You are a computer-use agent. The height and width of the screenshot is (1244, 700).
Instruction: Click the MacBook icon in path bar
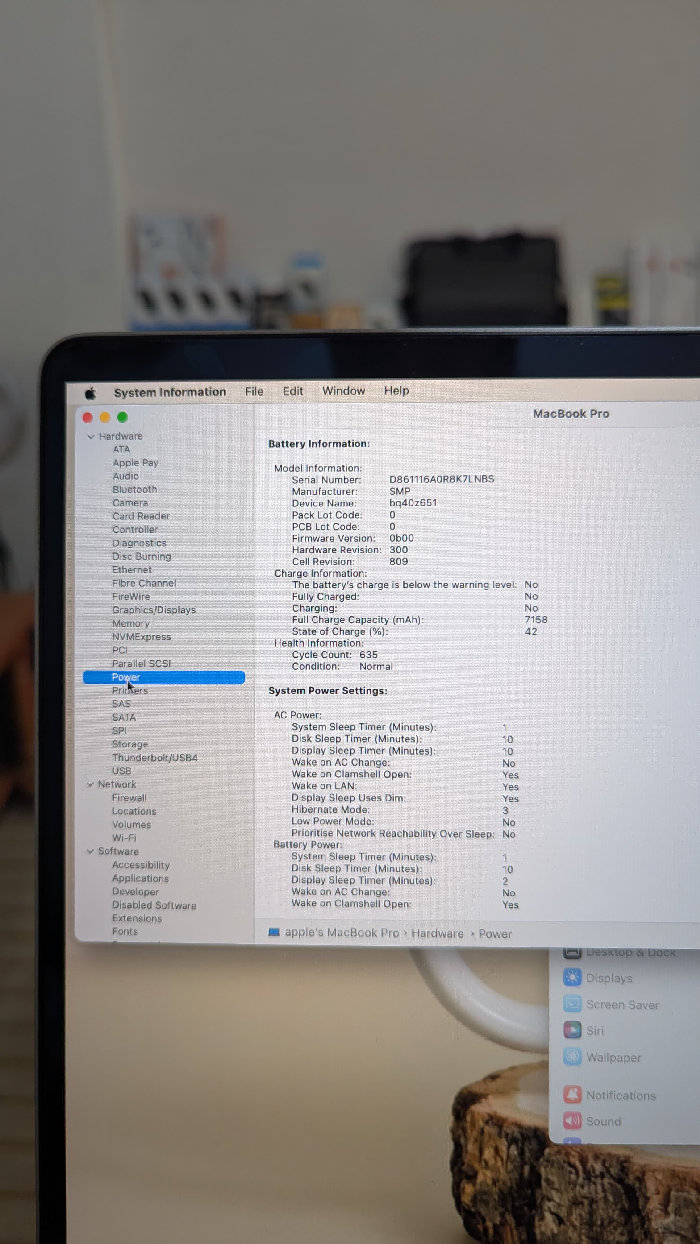click(x=274, y=933)
